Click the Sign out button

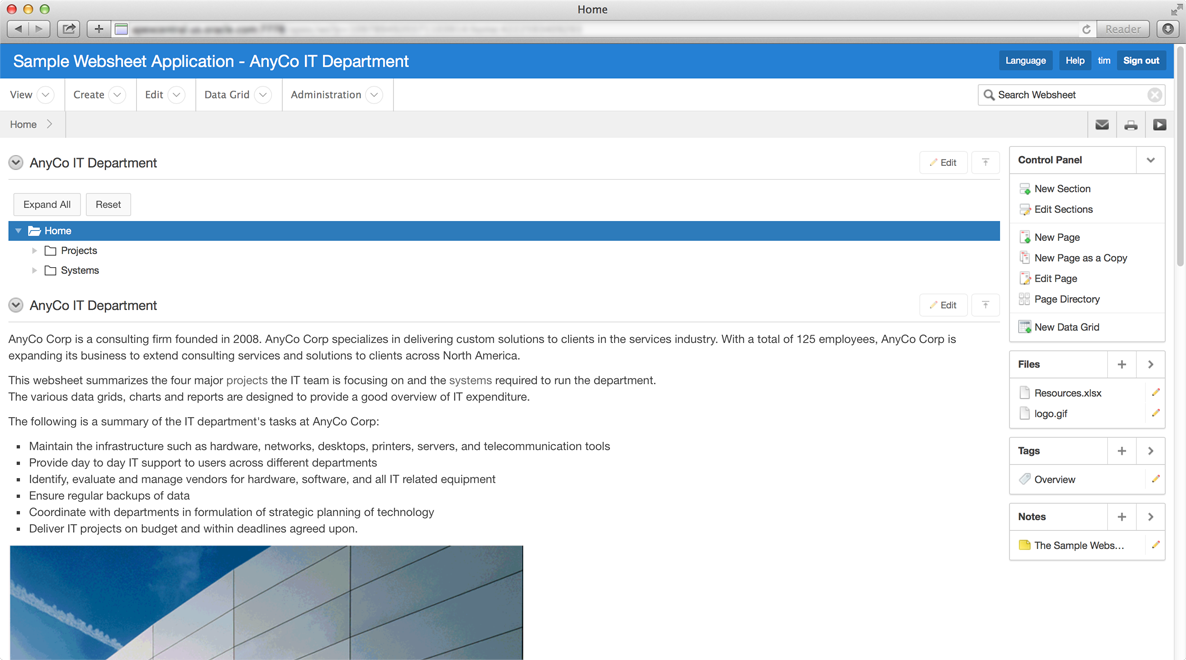[1140, 61]
